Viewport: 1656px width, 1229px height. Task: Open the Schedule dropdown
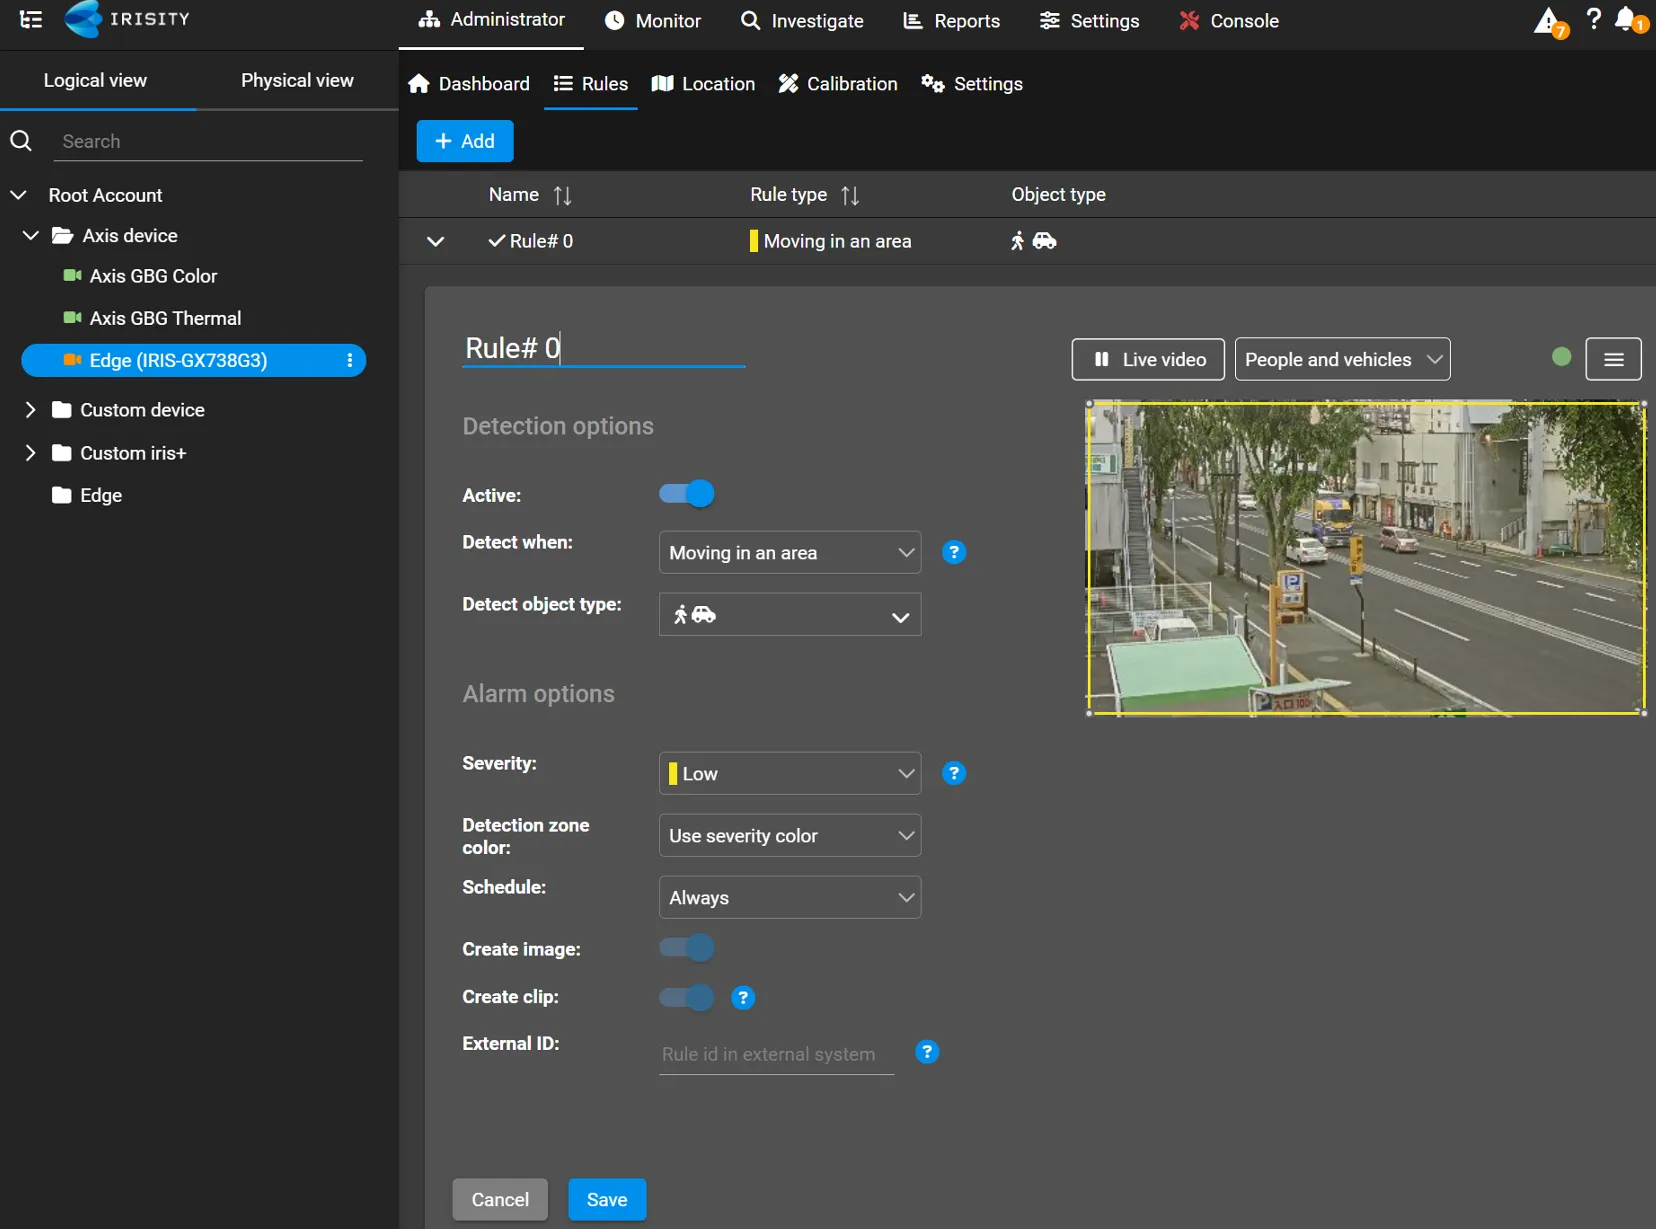pos(790,897)
